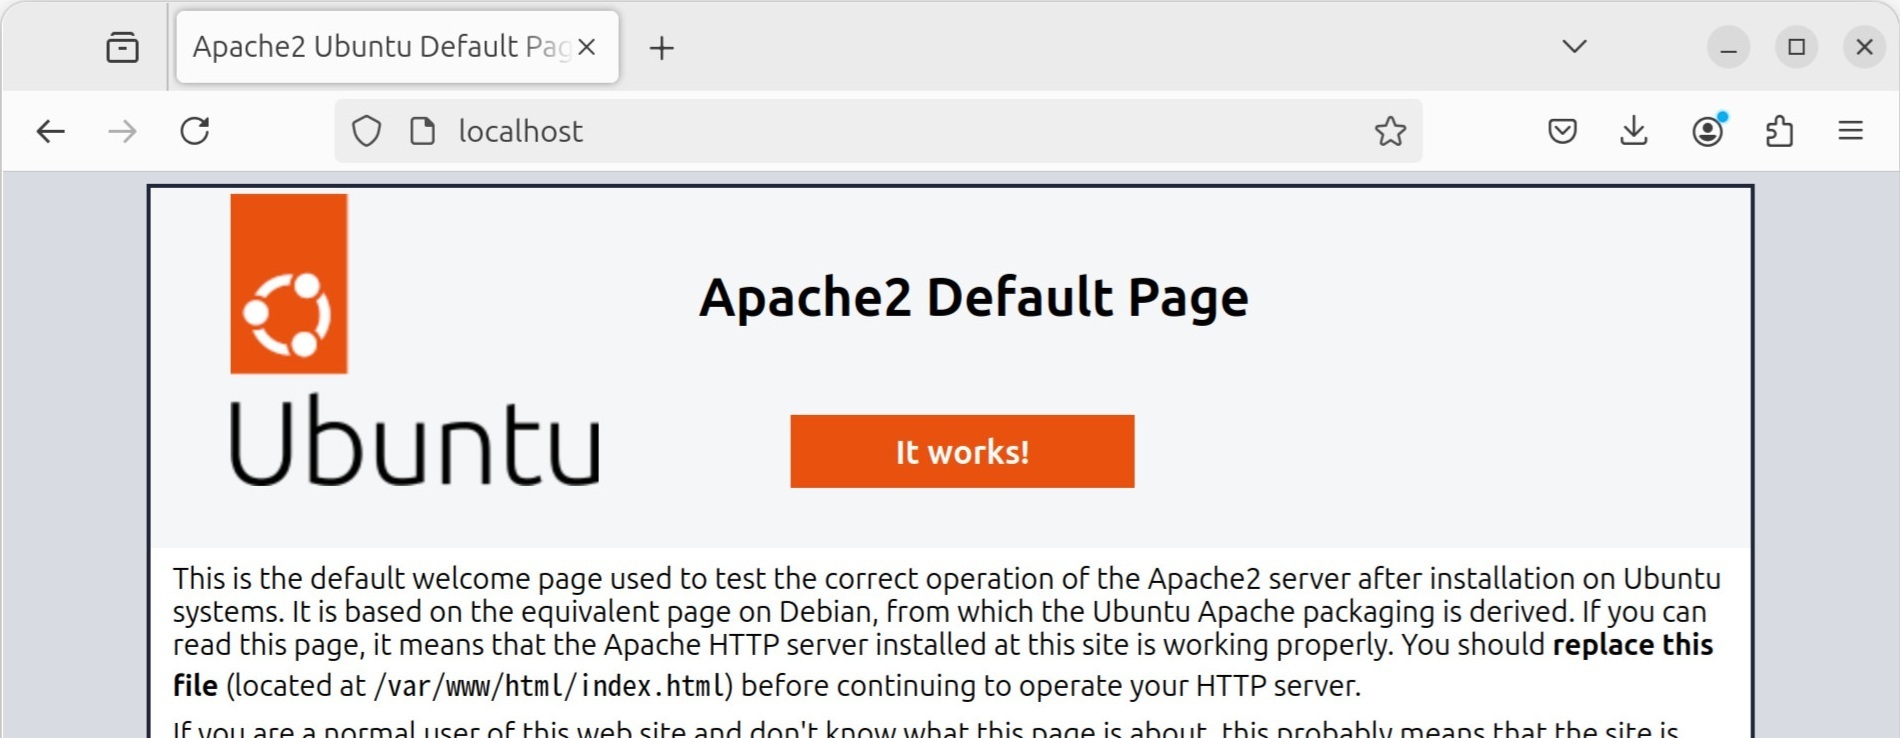This screenshot has height=738, width=1900.
Task: Go forward with the right arrow
Action: (122, 131)
